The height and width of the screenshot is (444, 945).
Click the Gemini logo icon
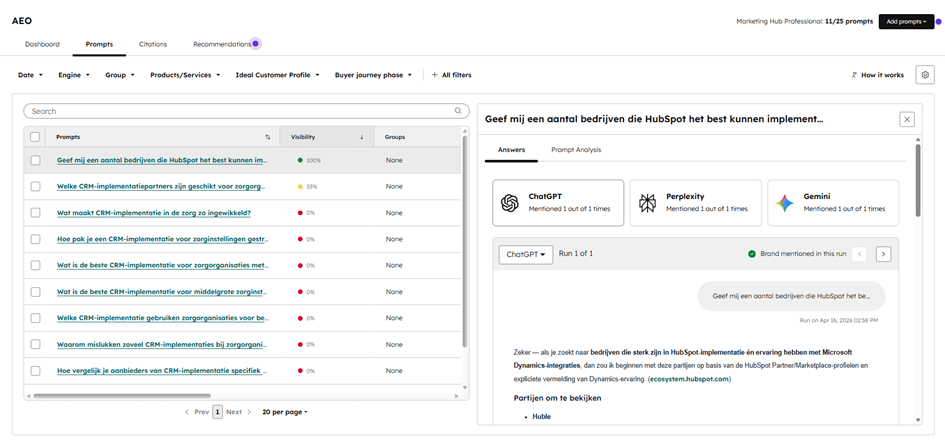click(785, 203)
